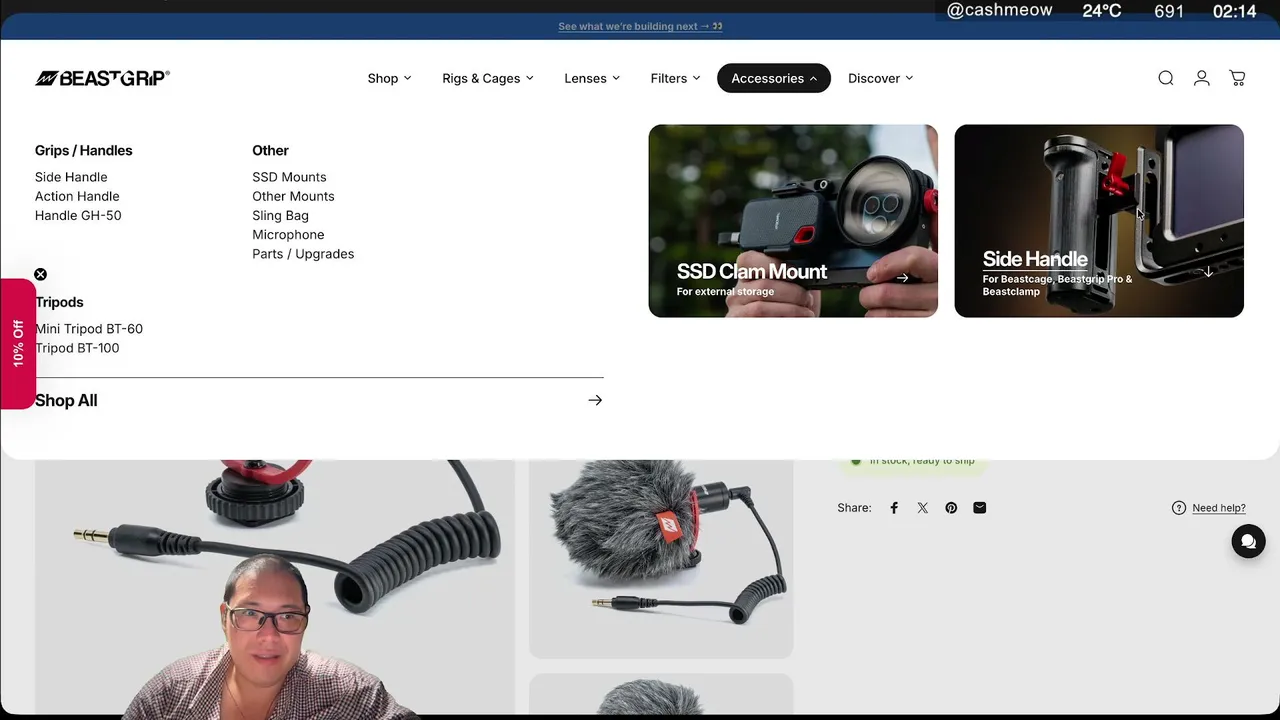Image resolution: width=1280 pixels, height=720 pixels.
Task: Share product via email icon
Action: [980, 508]
